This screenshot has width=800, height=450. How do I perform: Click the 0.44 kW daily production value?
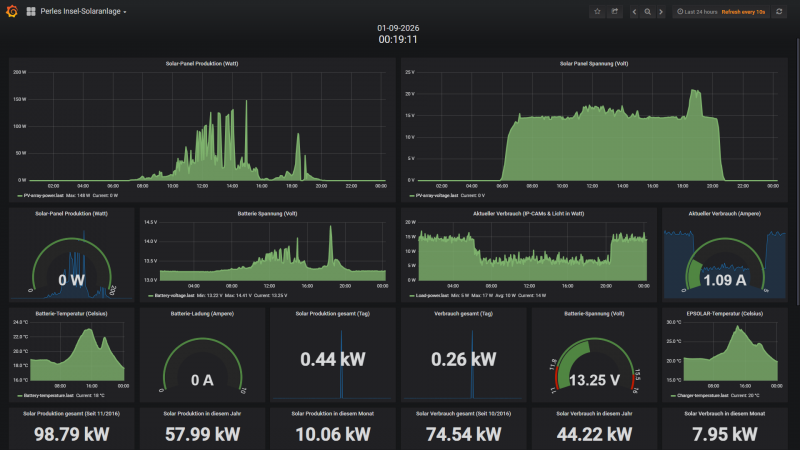tap(333, 359)
